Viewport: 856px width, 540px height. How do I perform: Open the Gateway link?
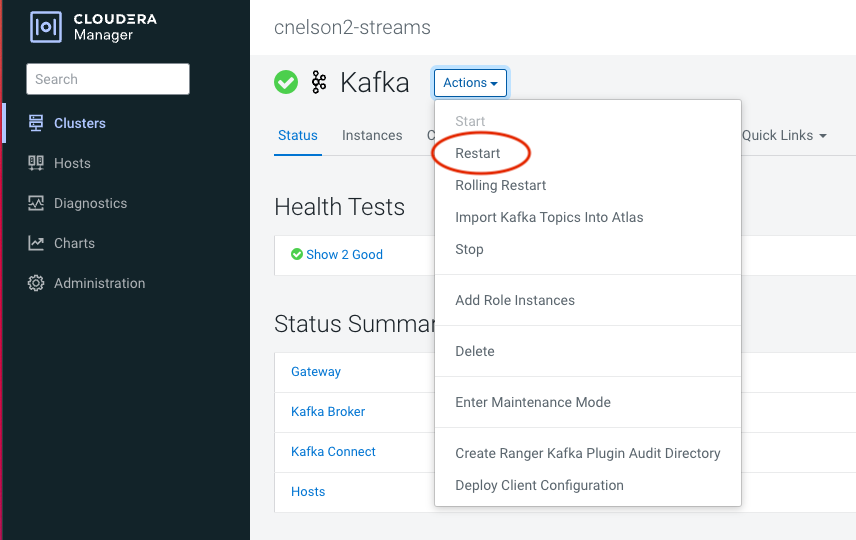pyautogui.click(x=316, y=372)
